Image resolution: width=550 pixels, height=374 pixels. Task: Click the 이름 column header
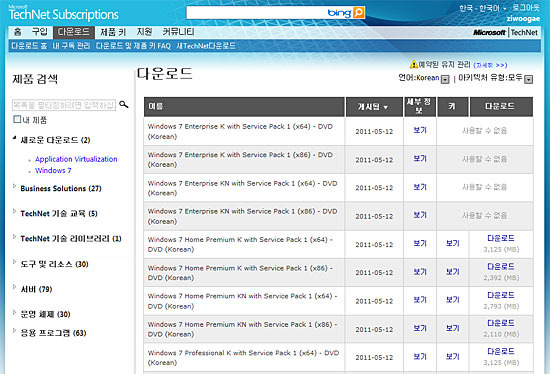pos(244,107)
